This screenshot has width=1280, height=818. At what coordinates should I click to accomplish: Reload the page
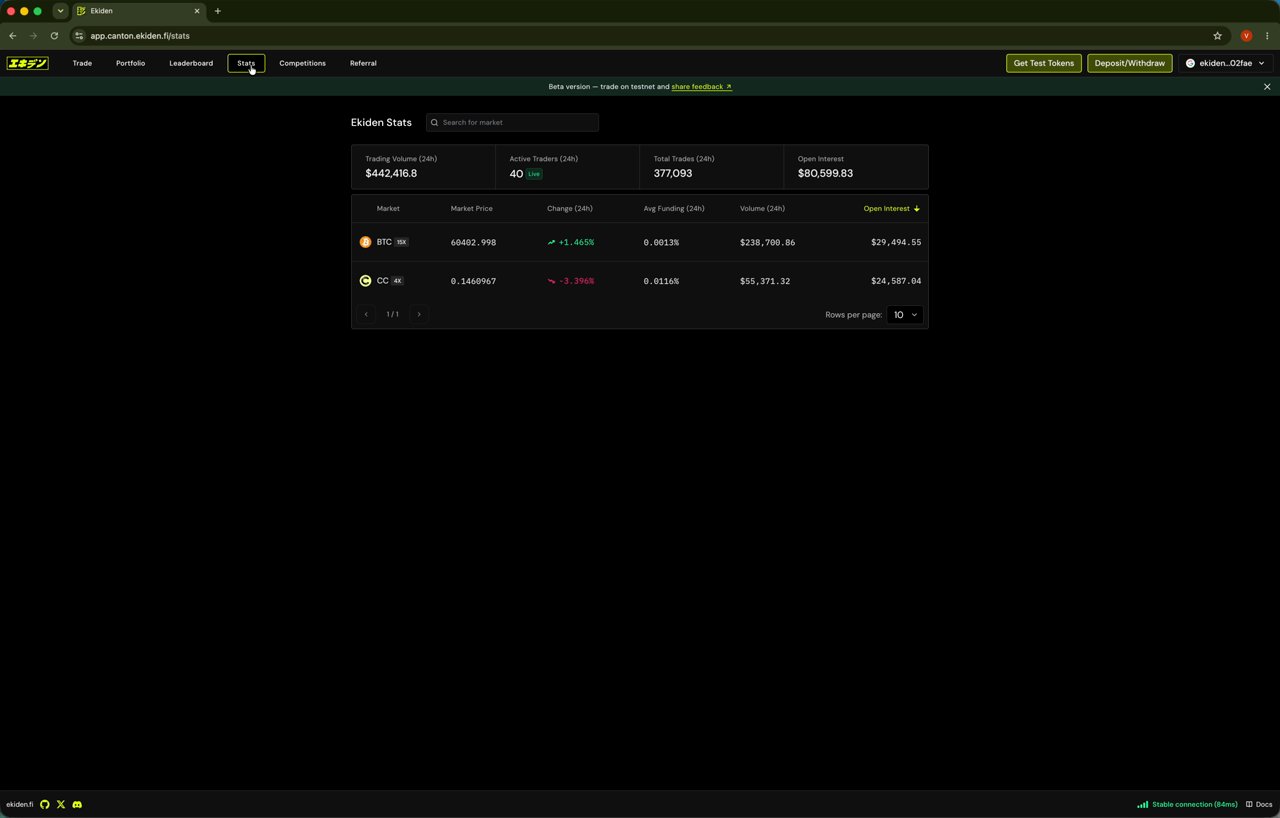[54, 36]
